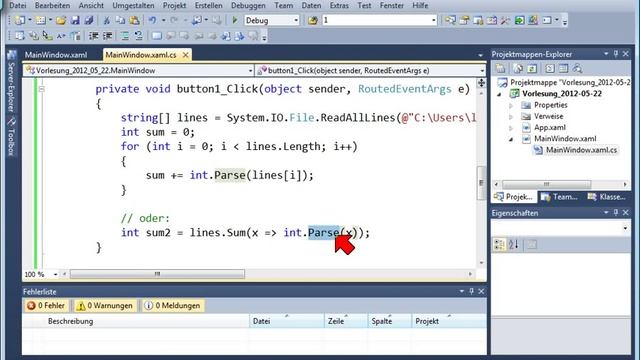640x360 pixels.
Task: Undo the last edit with the arrow icon
Action: pyautogui.click(x=153, y=20)
